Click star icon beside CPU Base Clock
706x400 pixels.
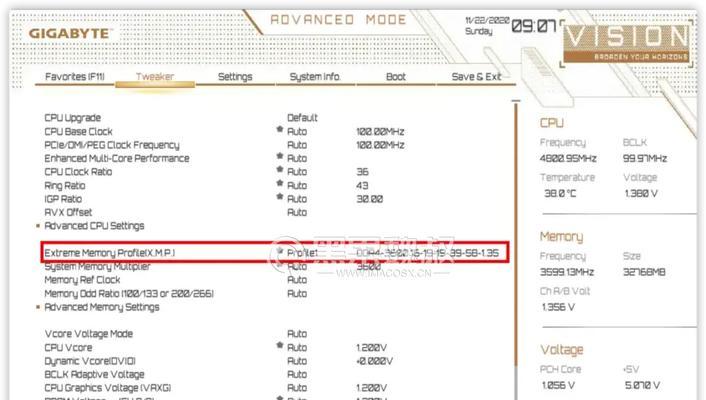[280, 130]
